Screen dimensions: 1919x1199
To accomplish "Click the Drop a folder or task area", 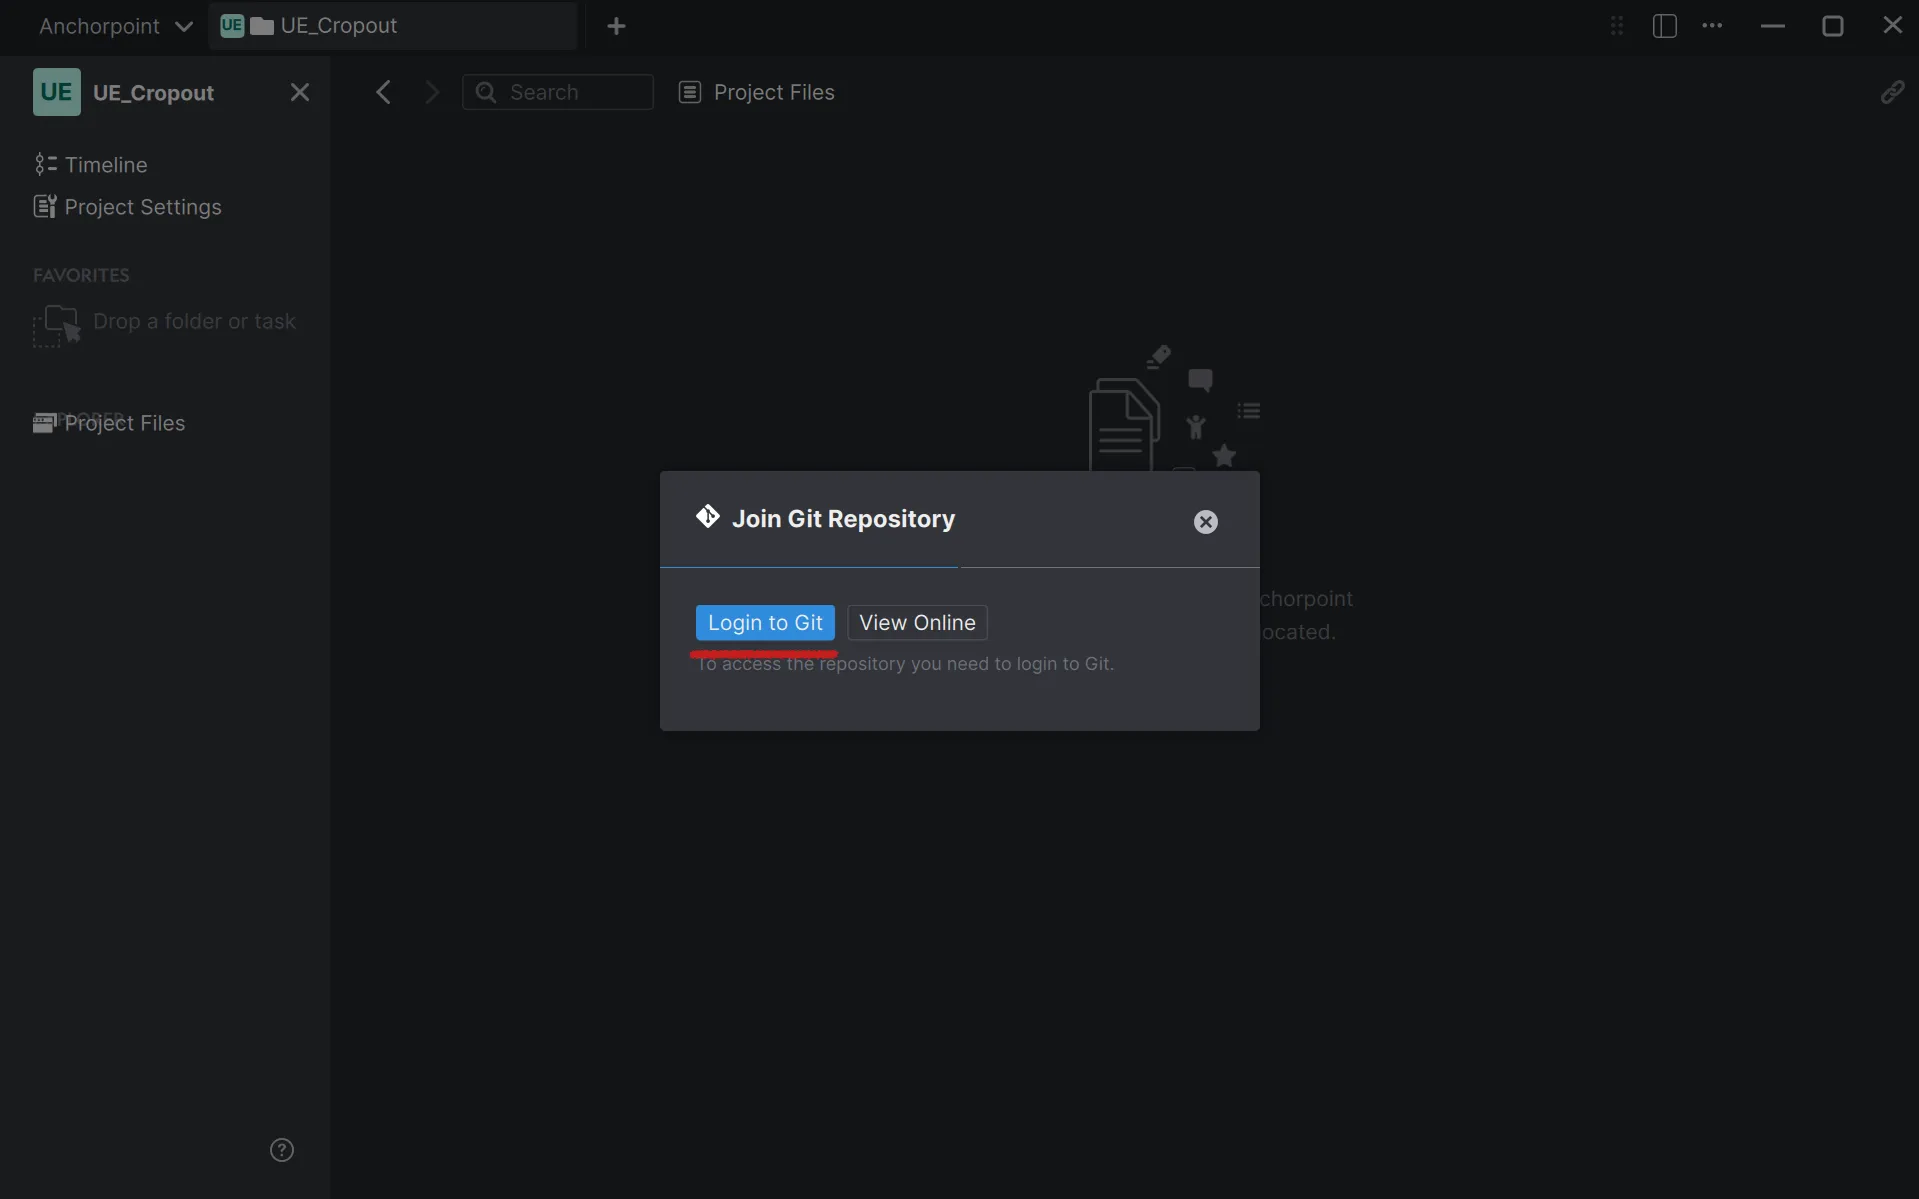I will 165,324.
